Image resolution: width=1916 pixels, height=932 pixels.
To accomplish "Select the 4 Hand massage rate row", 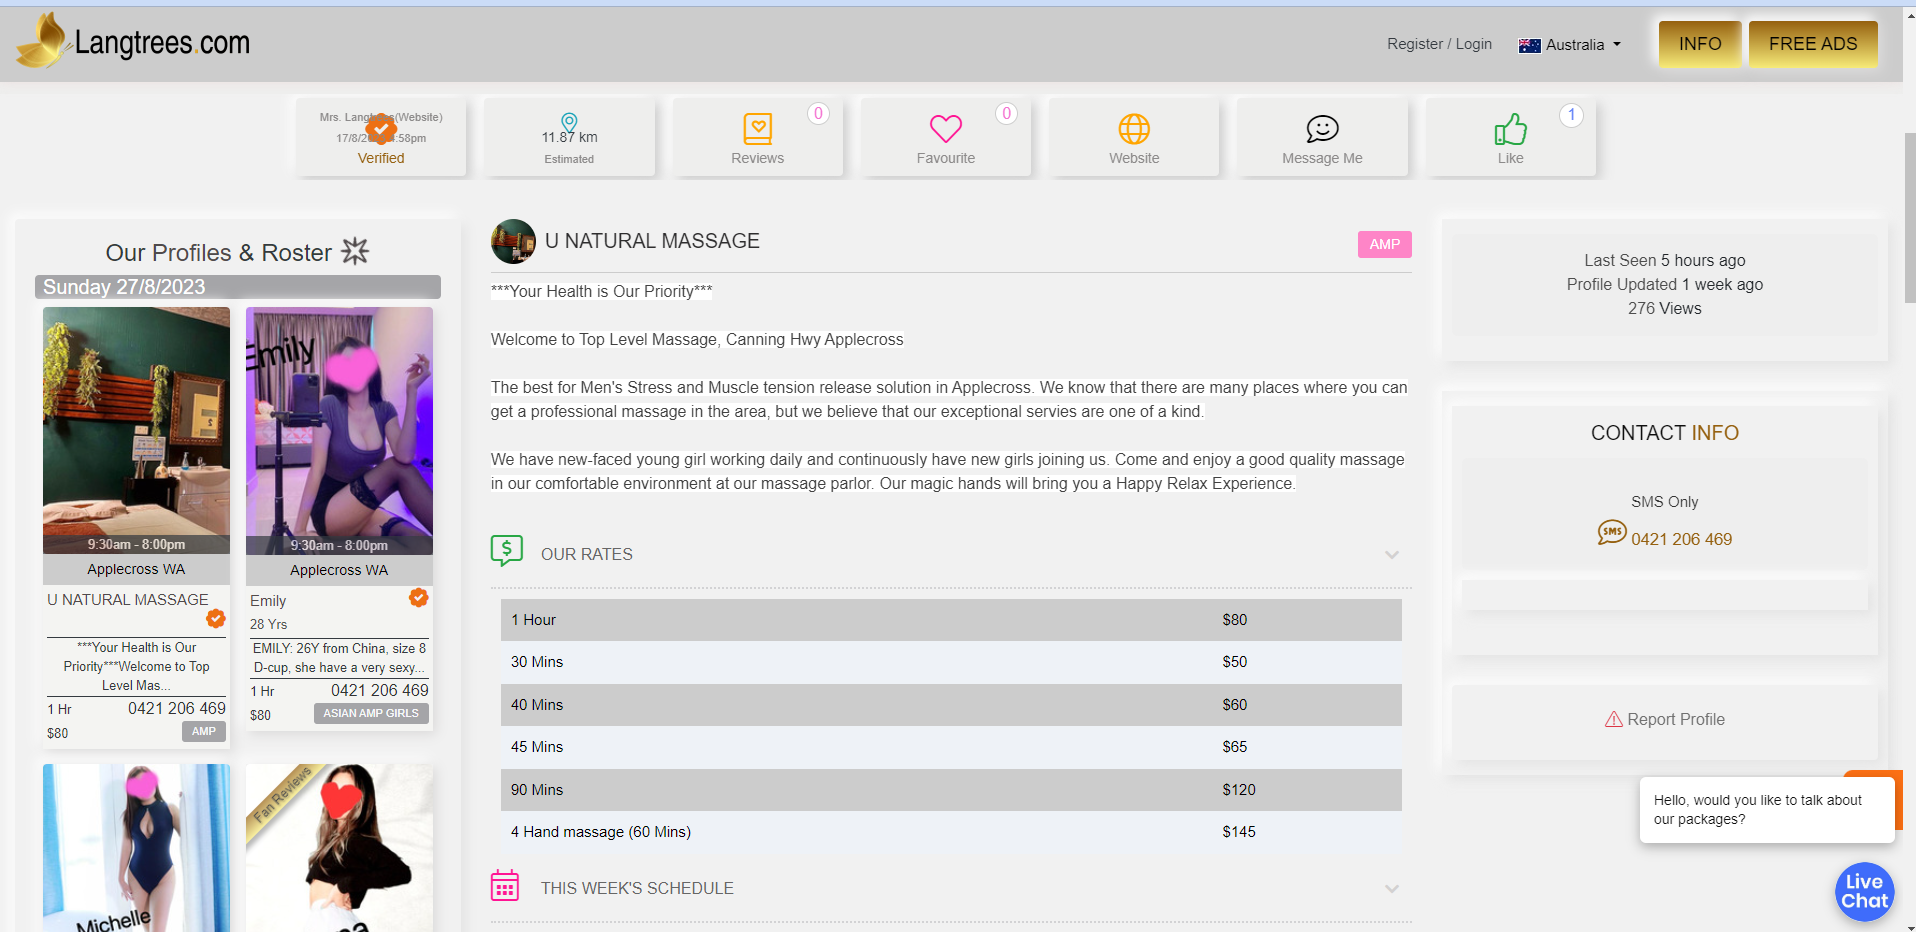I will click(951, 832).
